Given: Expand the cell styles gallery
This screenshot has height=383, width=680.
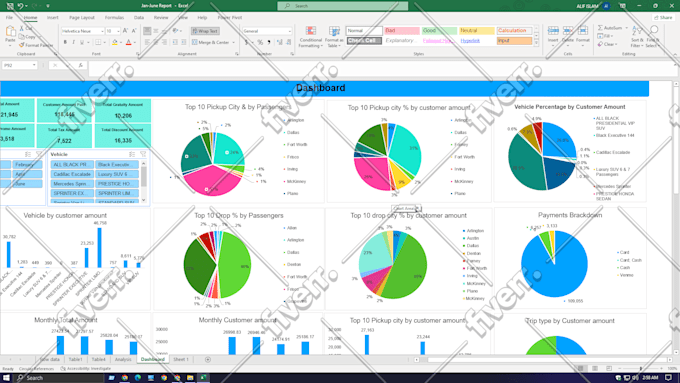Looking at the screenshot, I should pos(536,43).
